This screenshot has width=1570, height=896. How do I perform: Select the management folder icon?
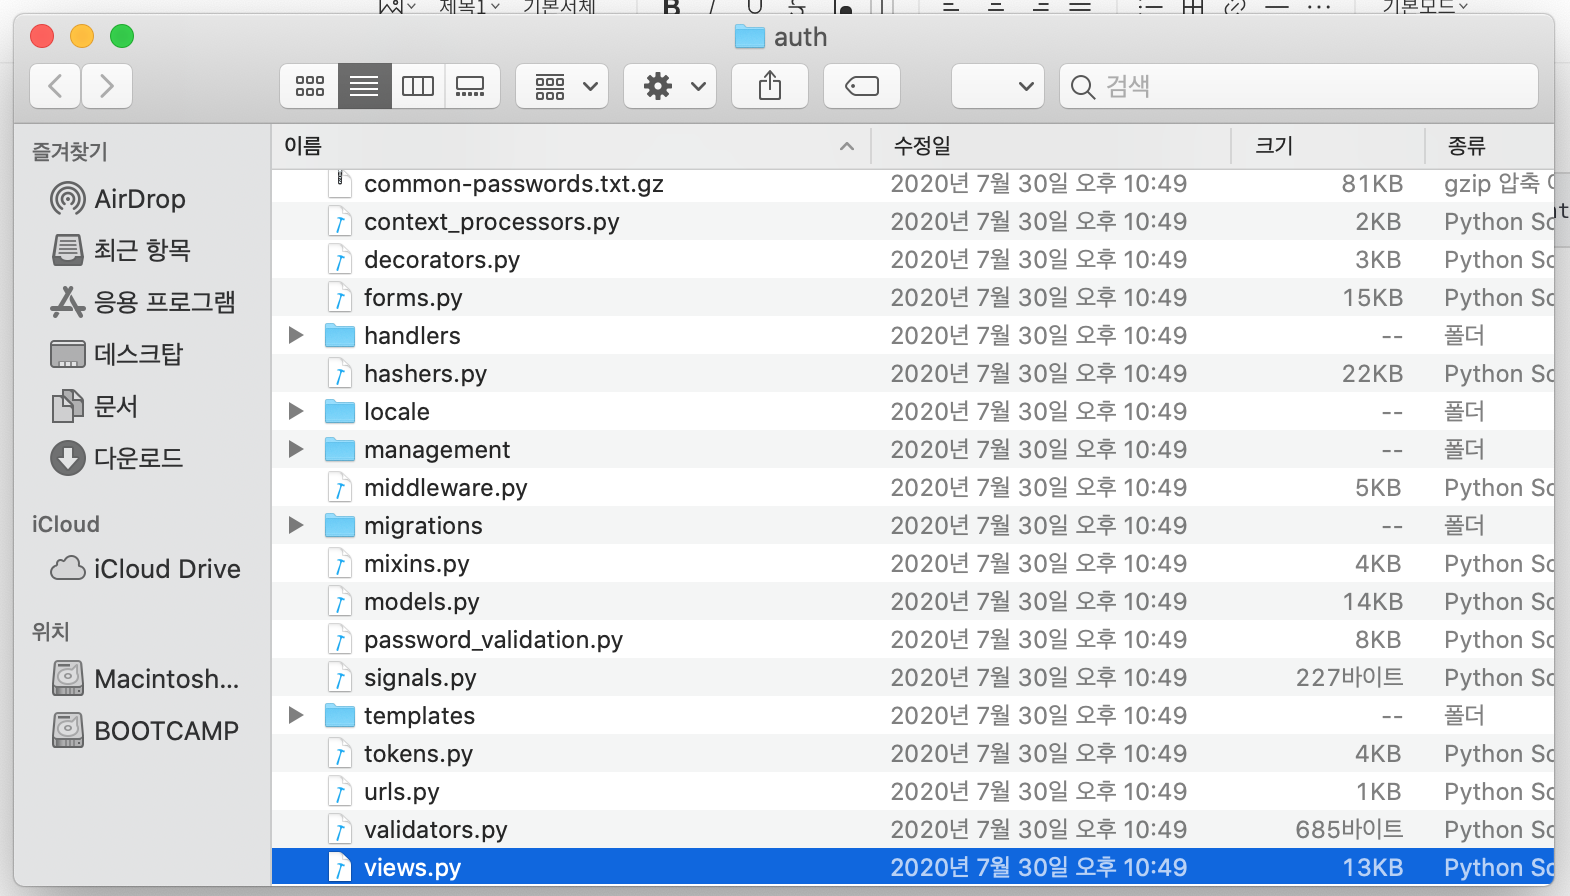(x=340, y=450)
